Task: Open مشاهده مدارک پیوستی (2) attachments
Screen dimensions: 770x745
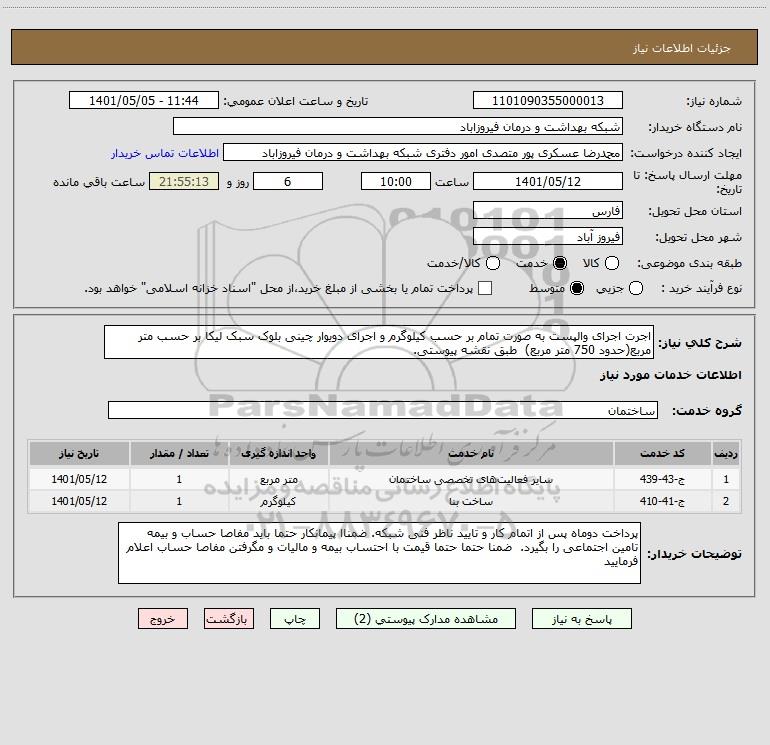Action: pyautogui.click(x=426, y=619)
